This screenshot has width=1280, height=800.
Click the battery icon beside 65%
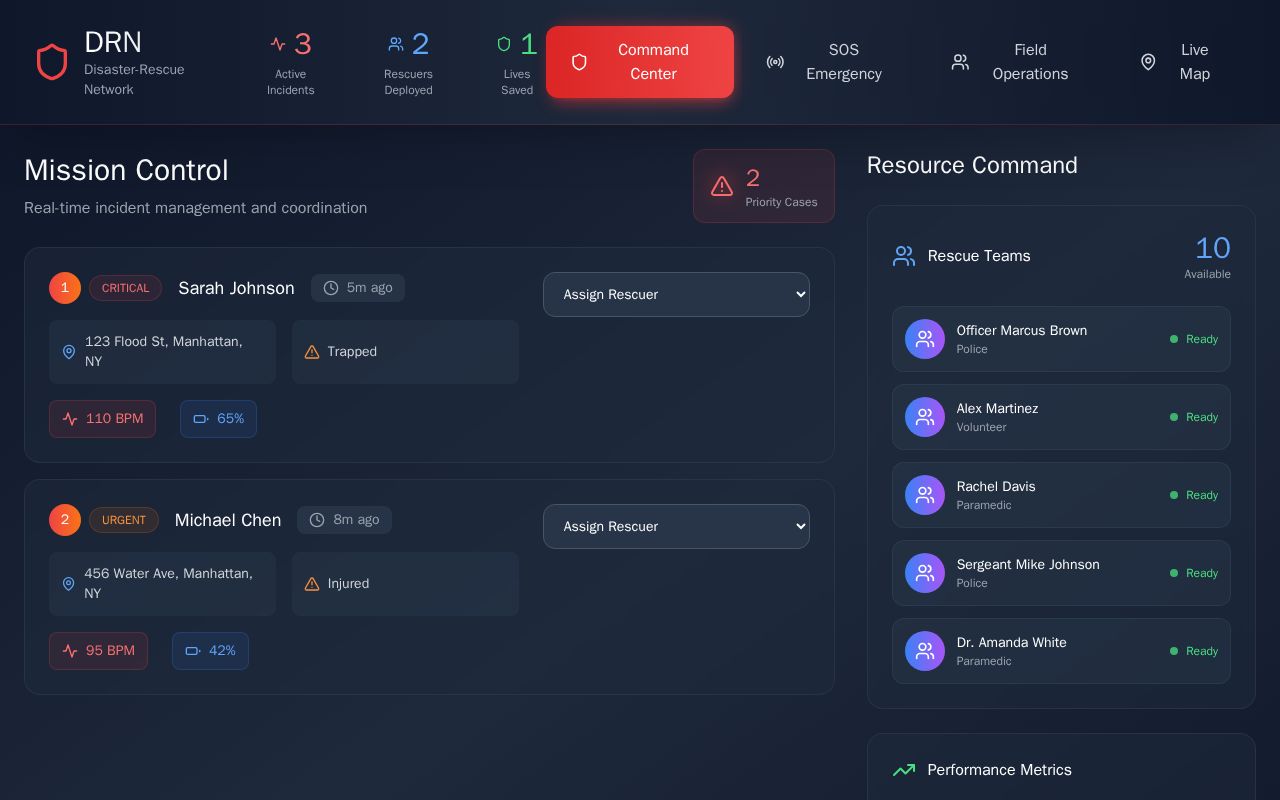point(201,419)
